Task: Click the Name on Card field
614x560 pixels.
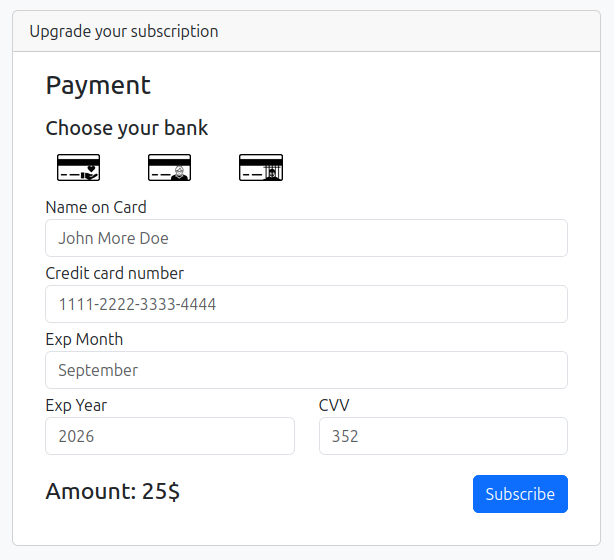Action: coord(306,238)
